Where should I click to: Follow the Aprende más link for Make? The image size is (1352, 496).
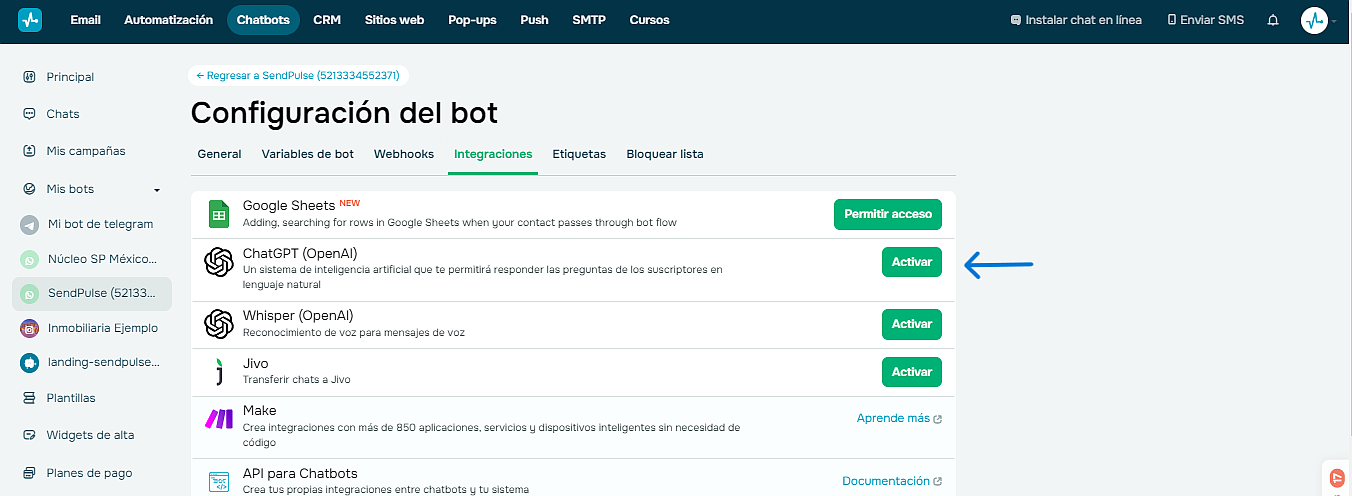(893, 418)
